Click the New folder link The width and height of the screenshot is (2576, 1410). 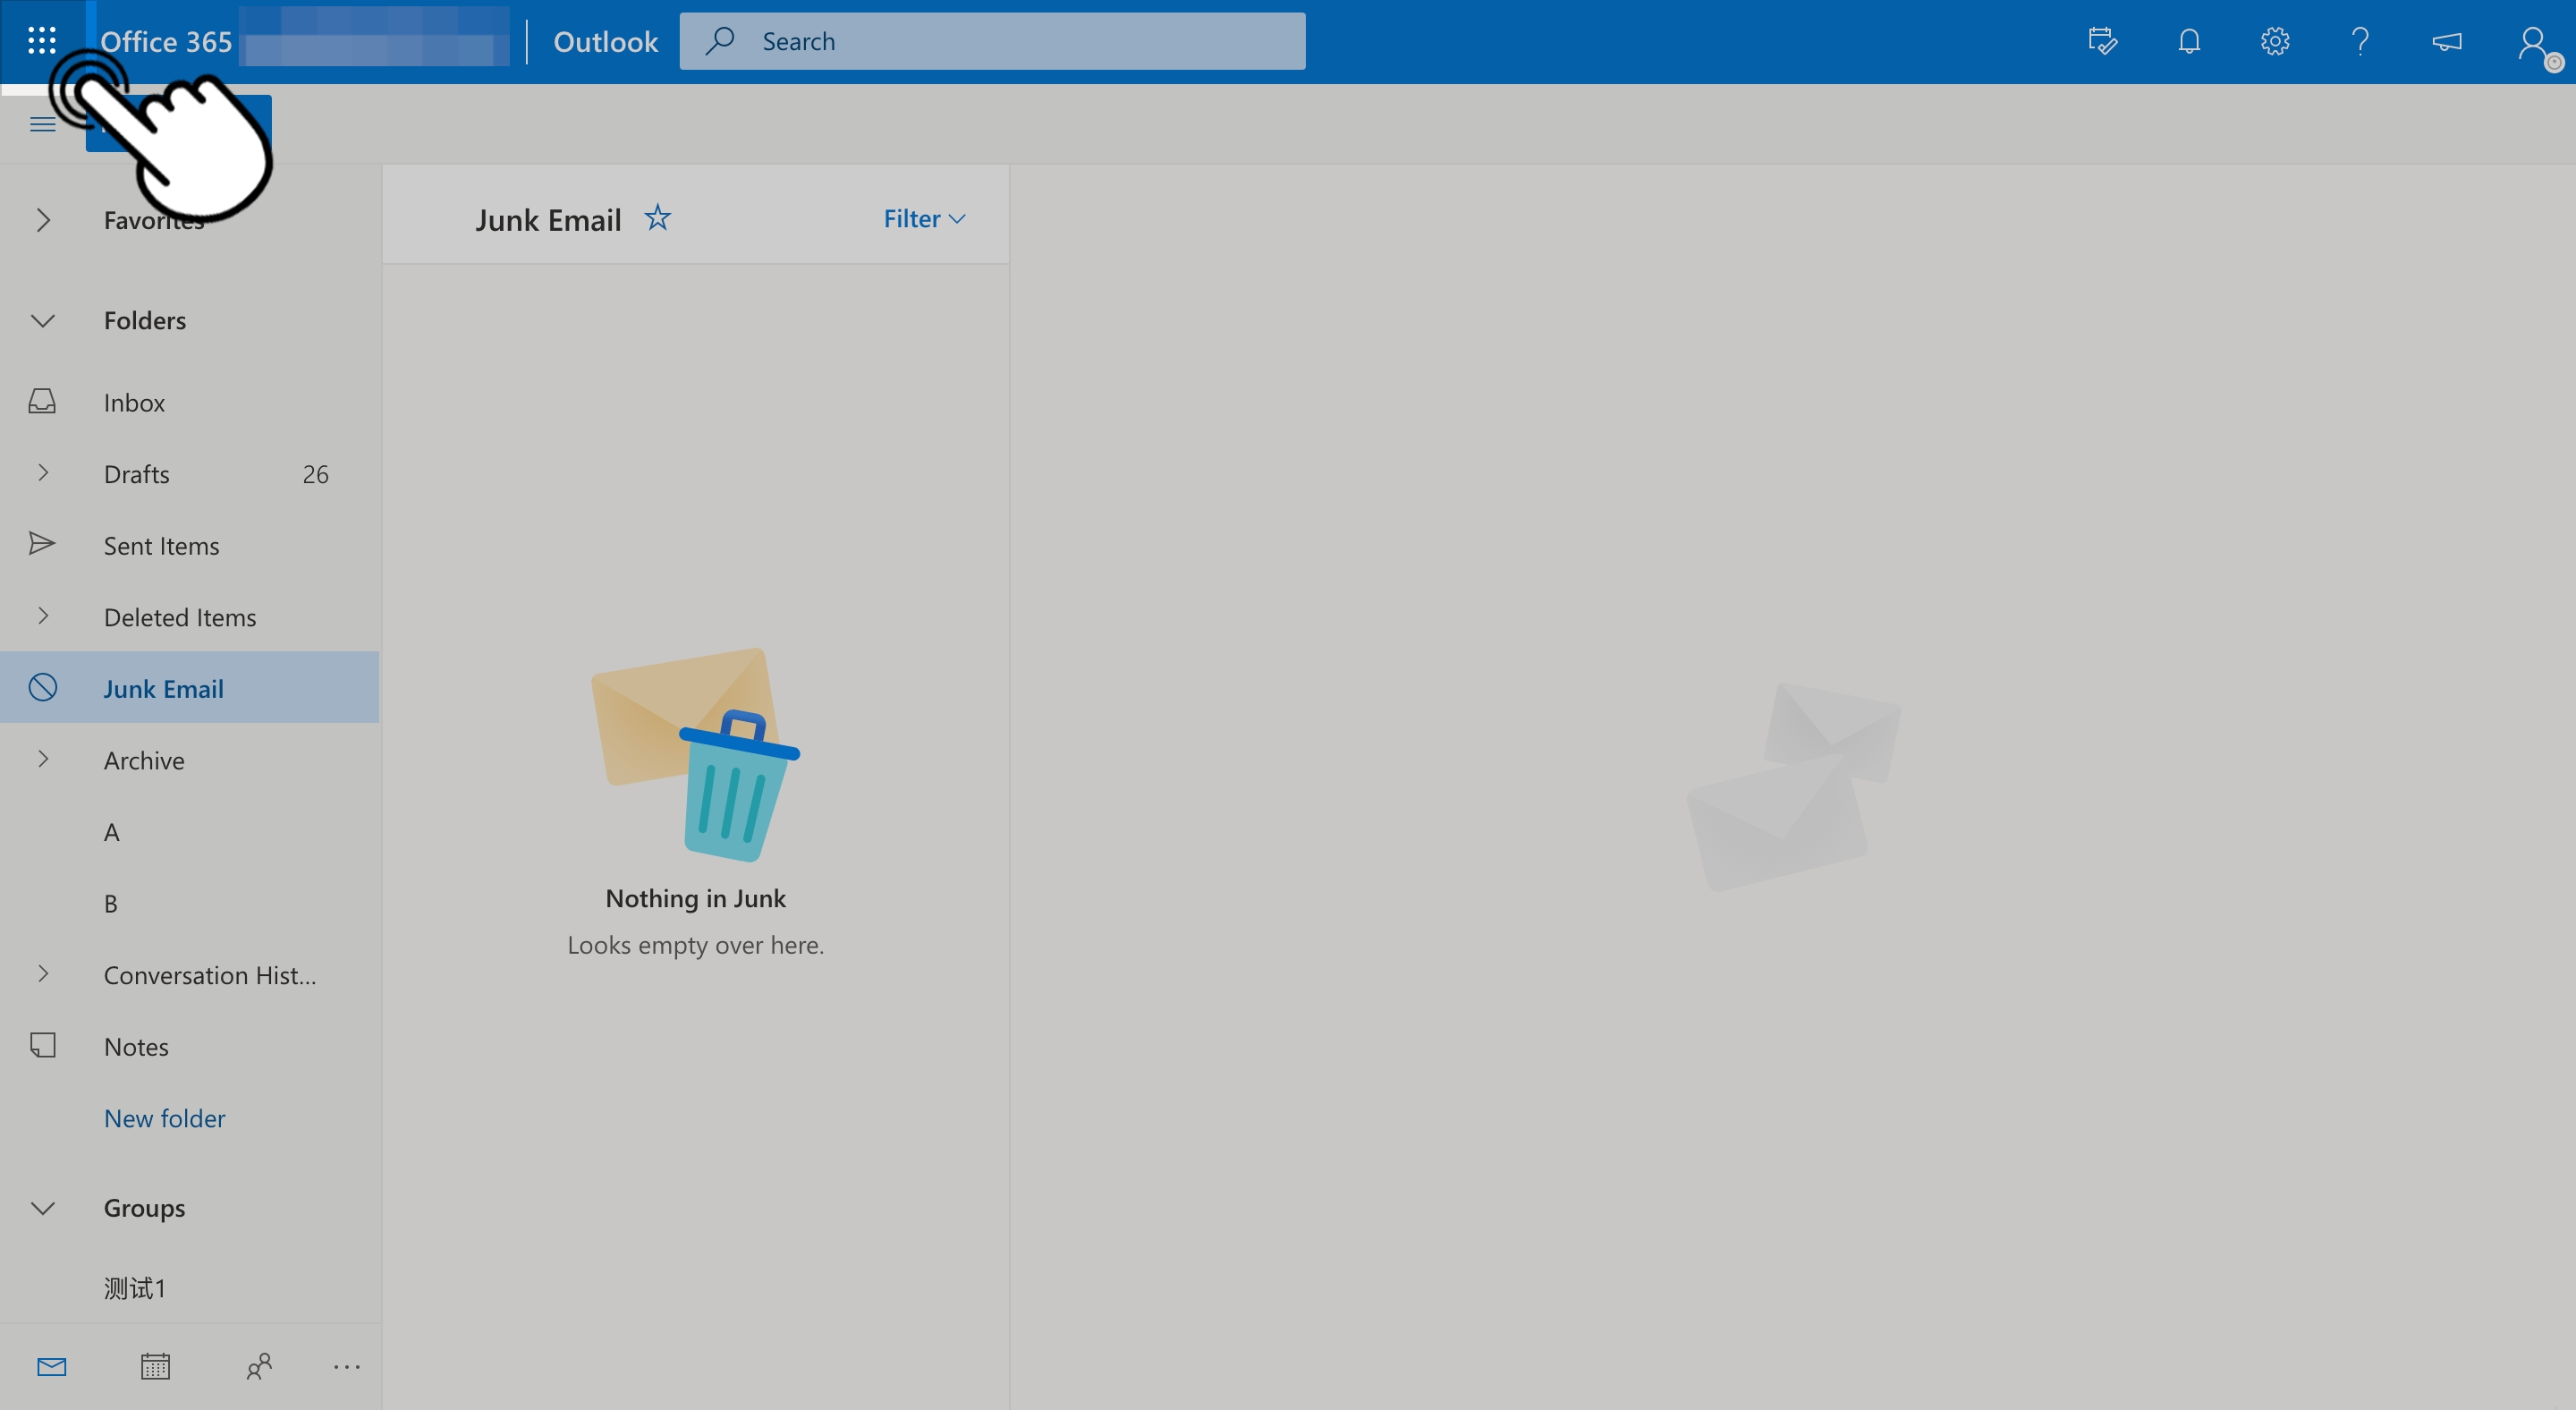(x=164, y=1118)
